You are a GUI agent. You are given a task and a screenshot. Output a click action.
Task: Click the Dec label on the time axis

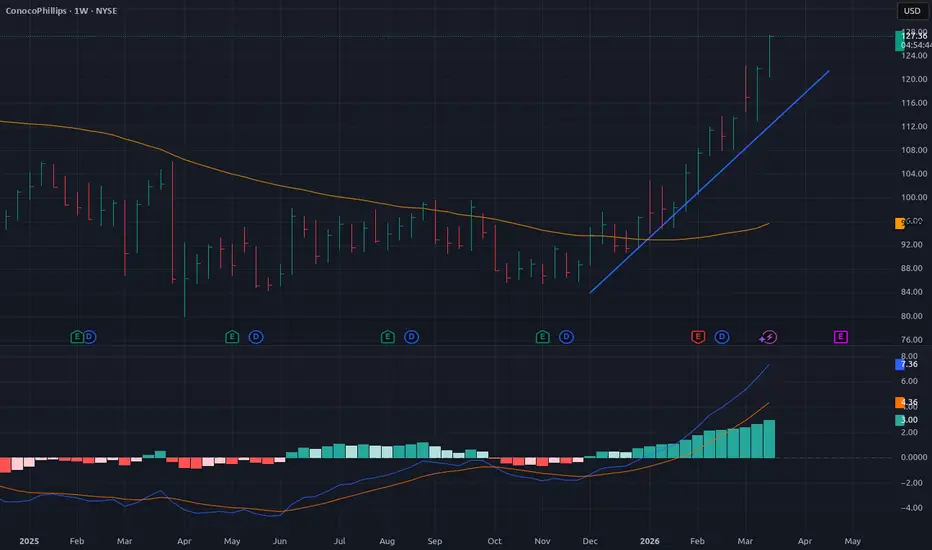coord(590,541)
